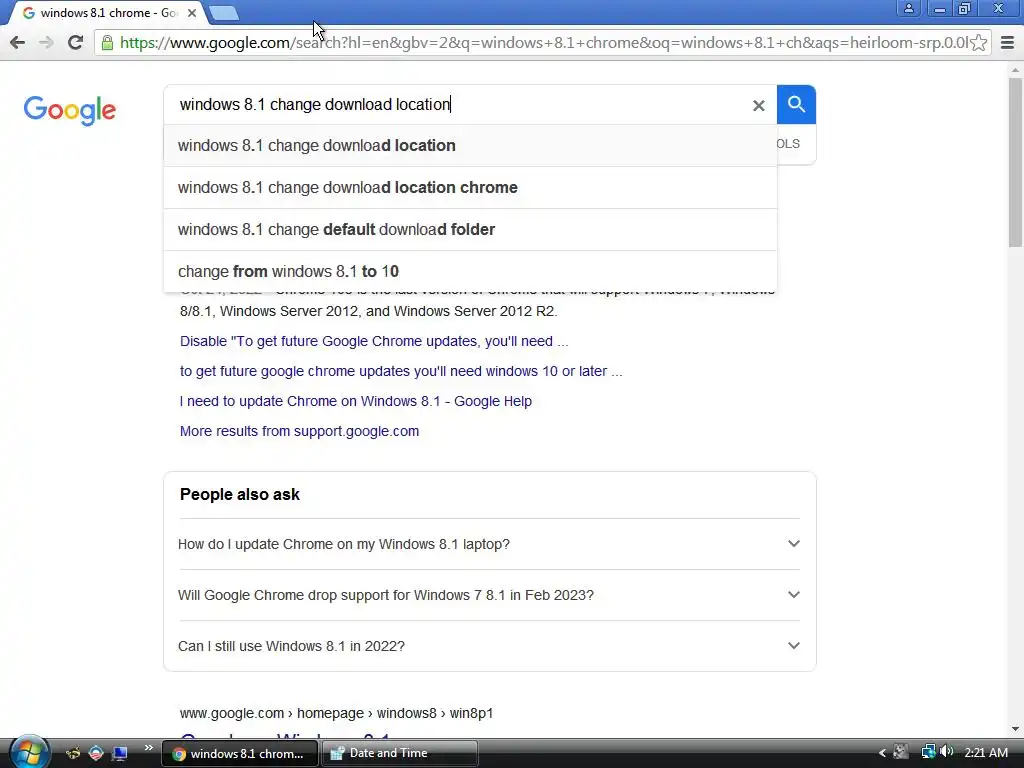Bookmark this page with the star icon
The image size is (1024, 768).
[978, 43]
